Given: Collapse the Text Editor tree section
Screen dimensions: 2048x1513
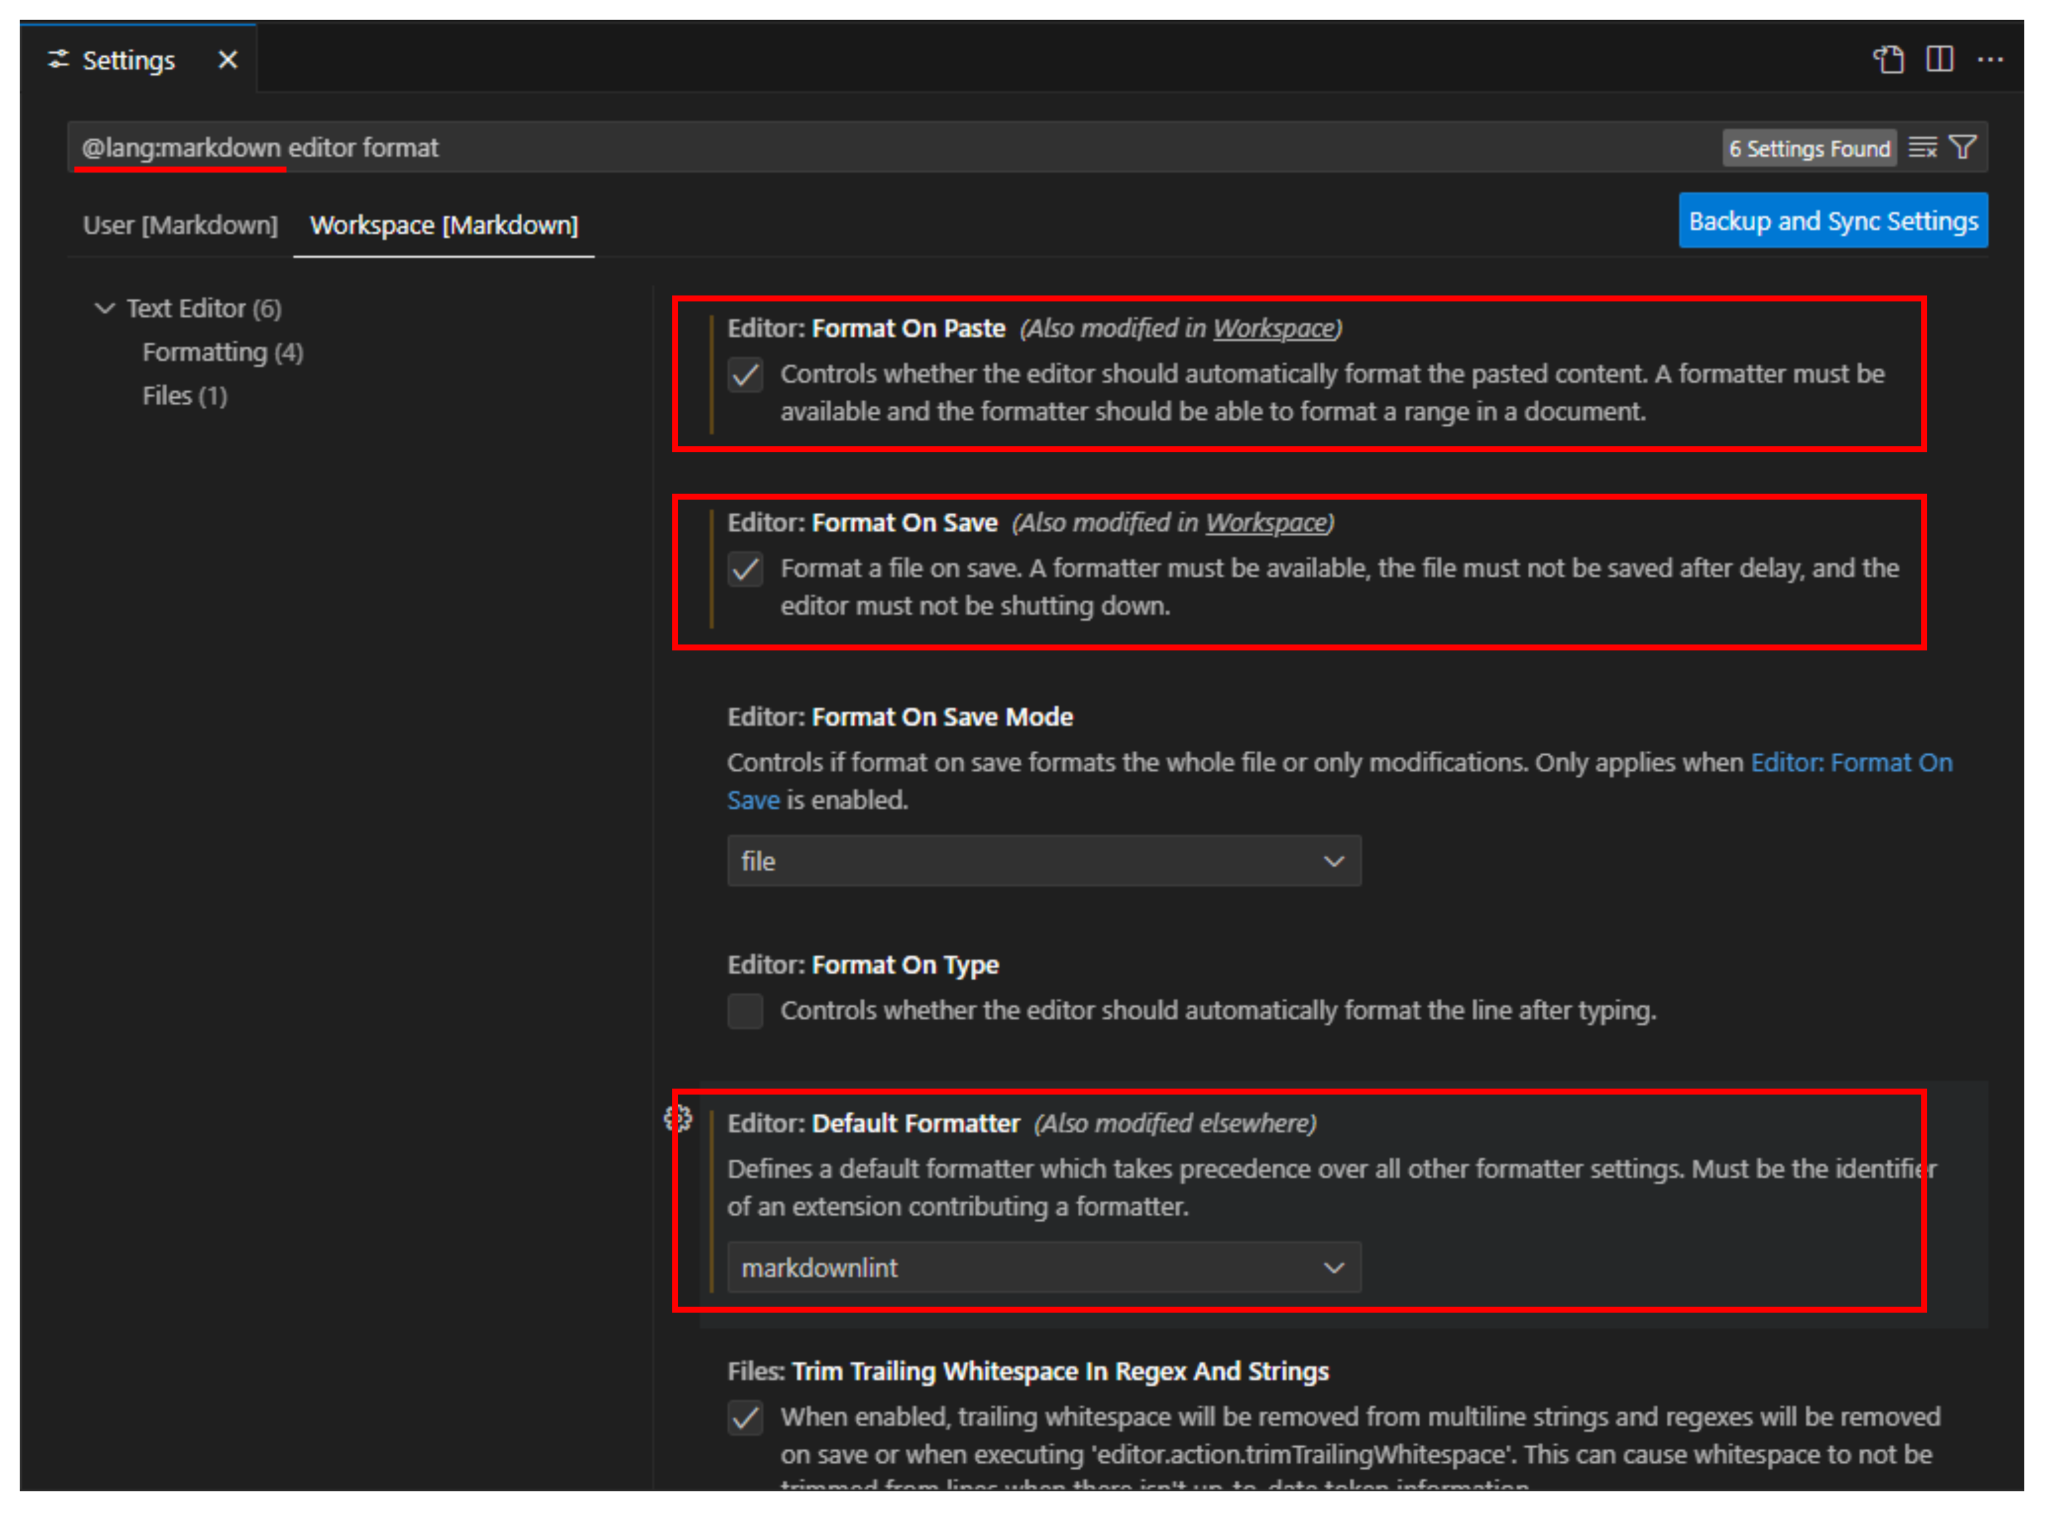Looking at the screenshot, I should [105, 308].
